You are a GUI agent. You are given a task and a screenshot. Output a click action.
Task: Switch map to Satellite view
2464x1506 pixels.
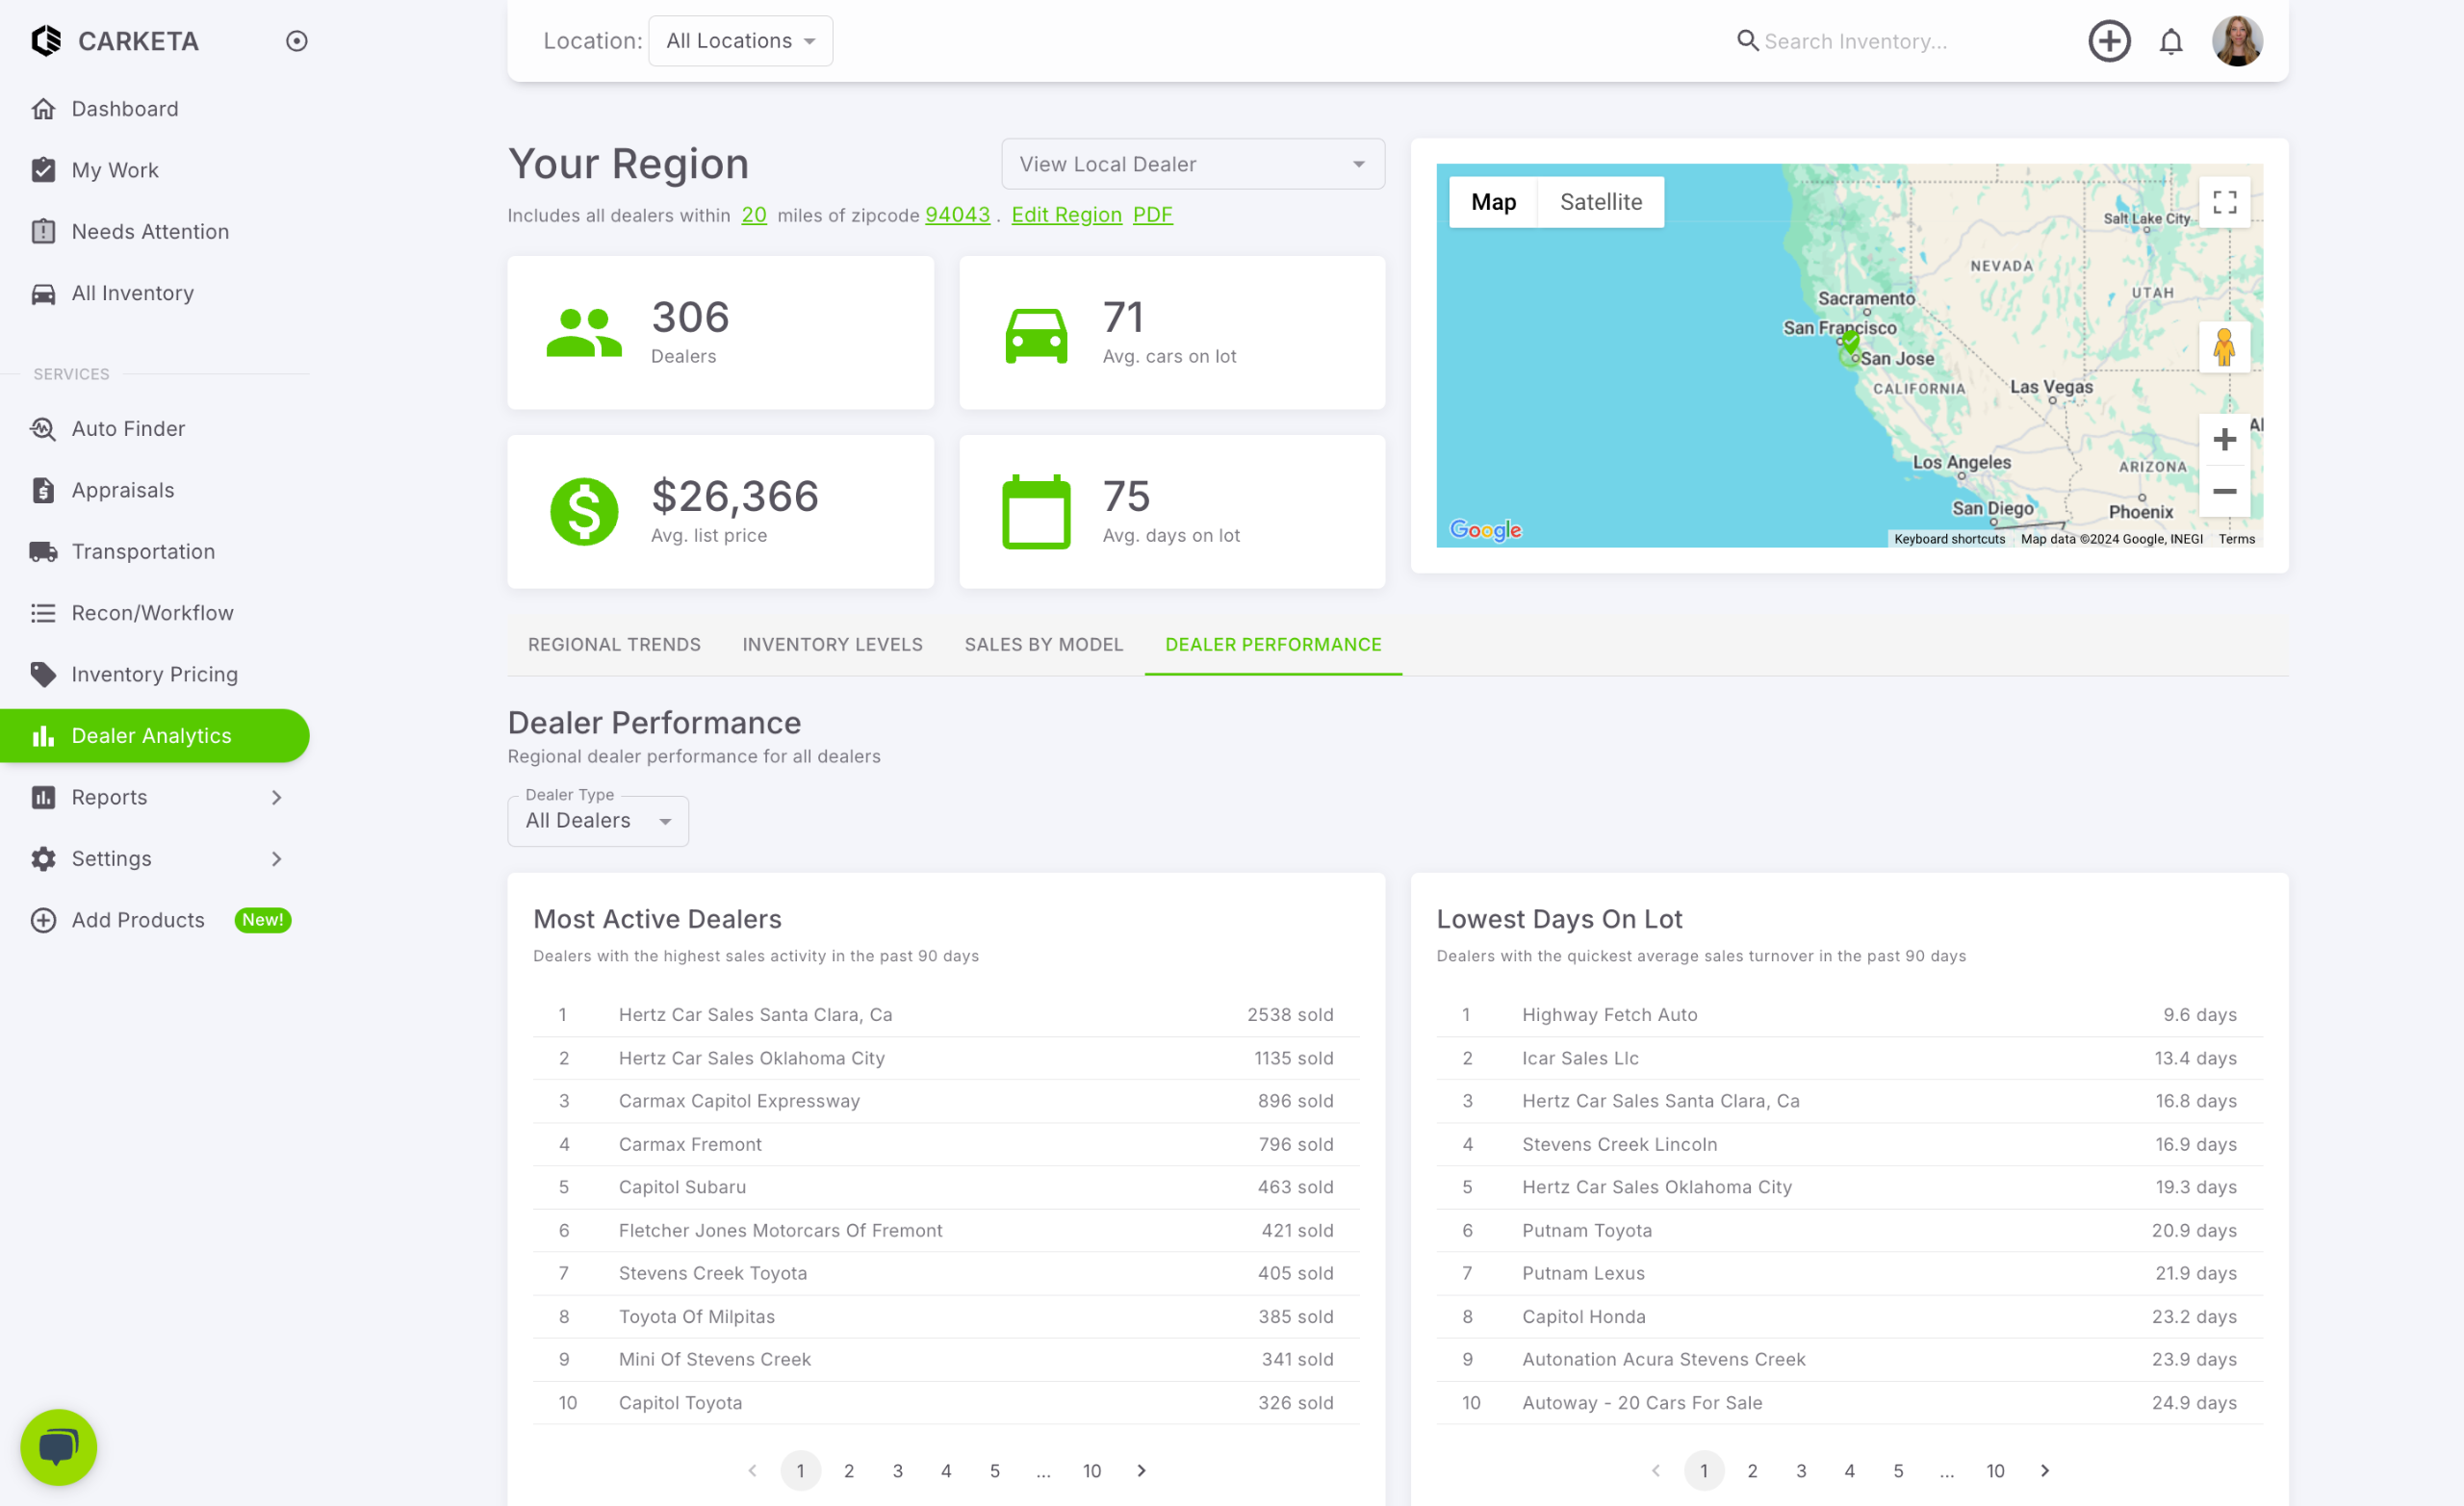pos(1600,202)
